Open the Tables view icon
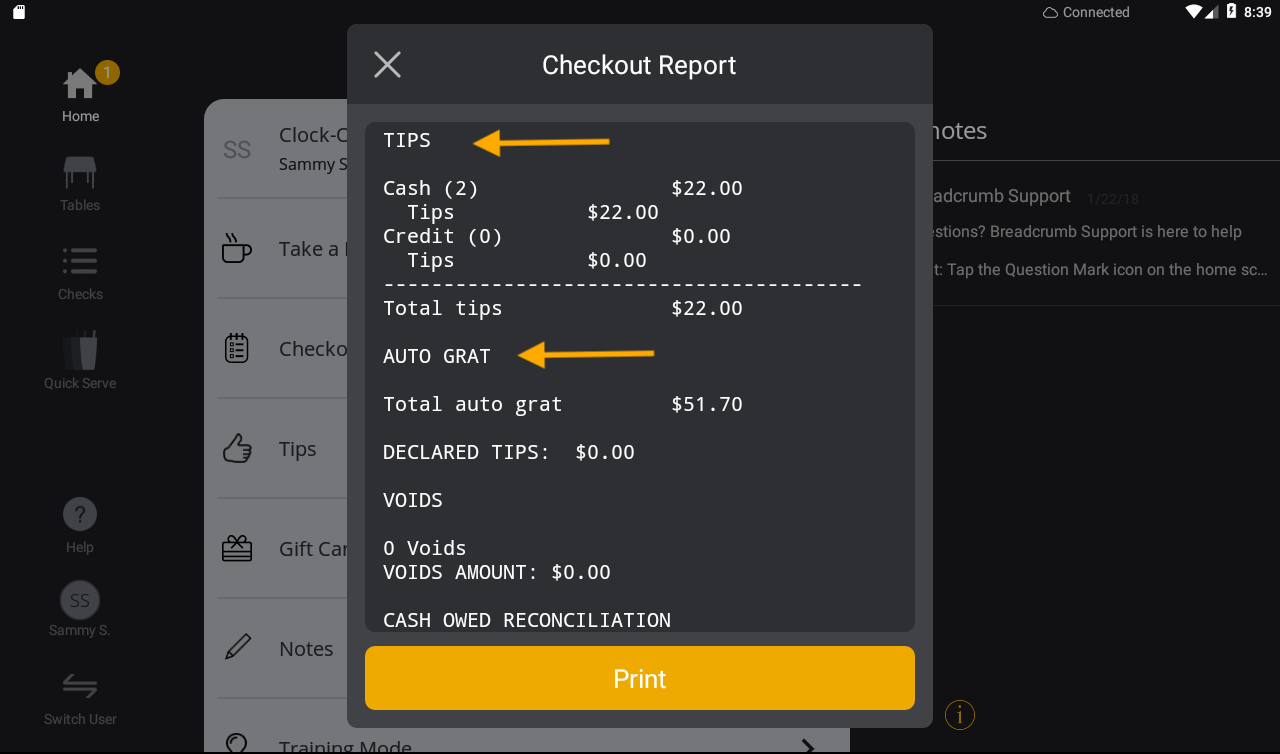1280x754 pixels. (79, 174)
